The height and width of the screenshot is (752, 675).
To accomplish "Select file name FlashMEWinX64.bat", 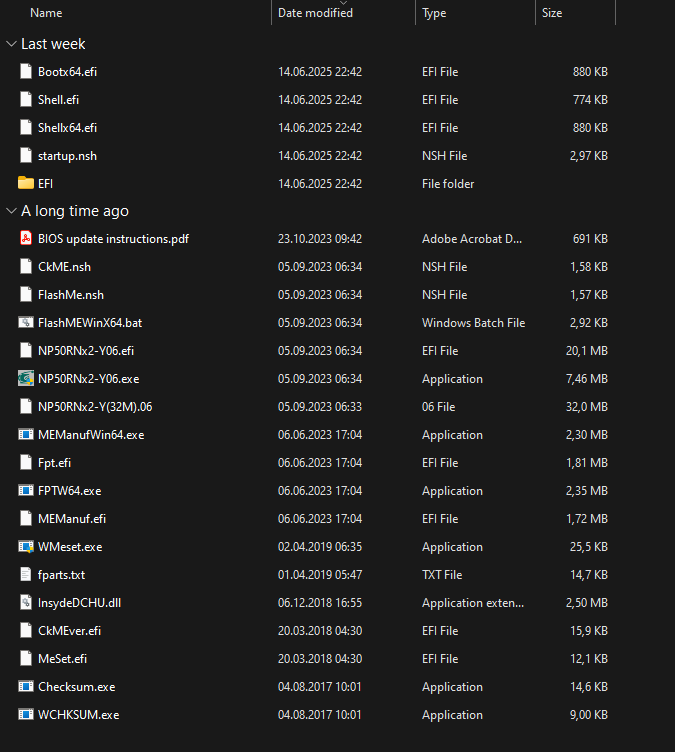I will 90,322.
